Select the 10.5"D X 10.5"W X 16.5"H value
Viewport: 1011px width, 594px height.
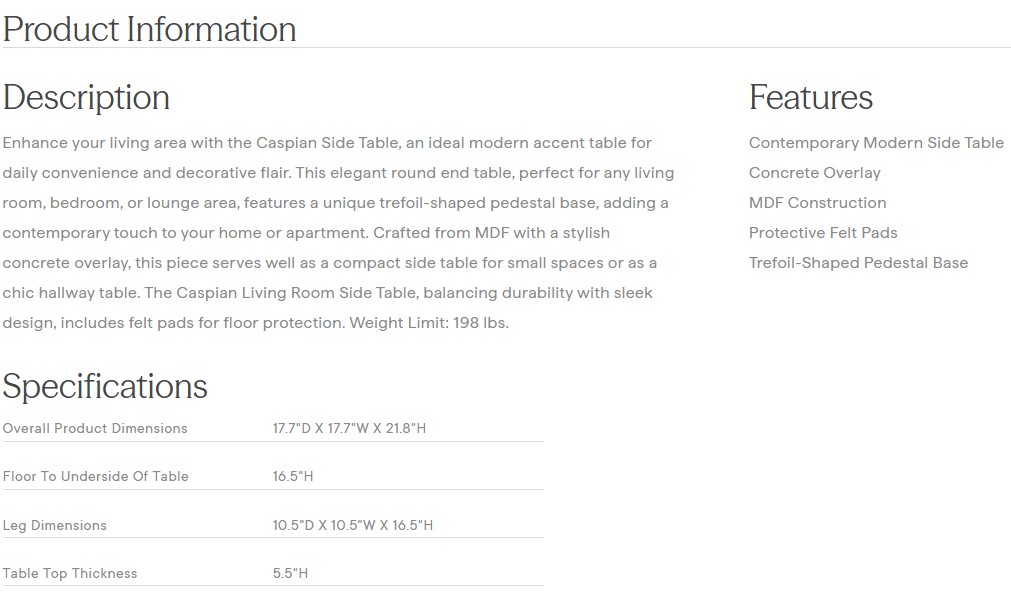coord(353,525)
